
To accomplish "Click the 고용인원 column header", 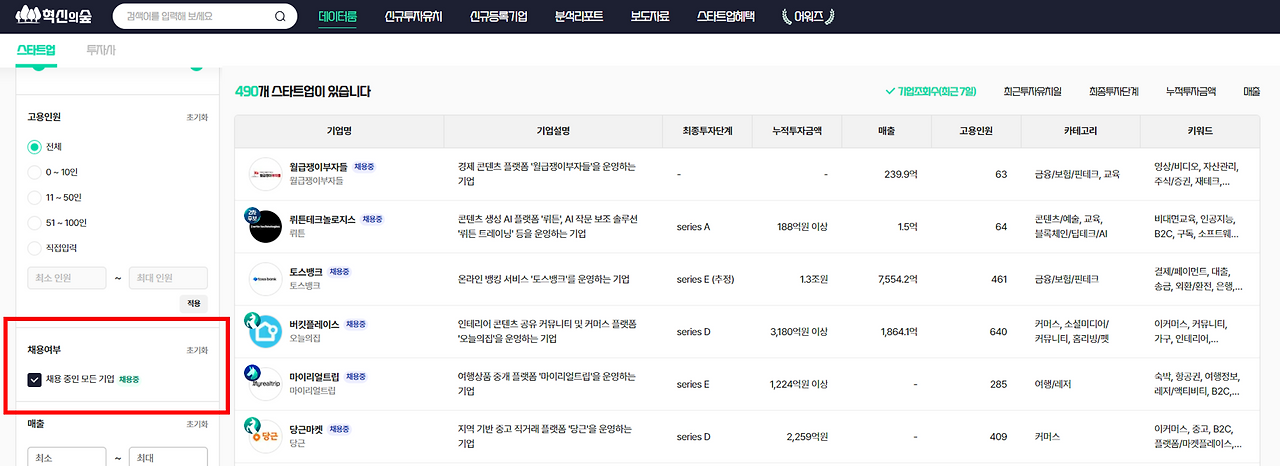I will pos(975,130).
